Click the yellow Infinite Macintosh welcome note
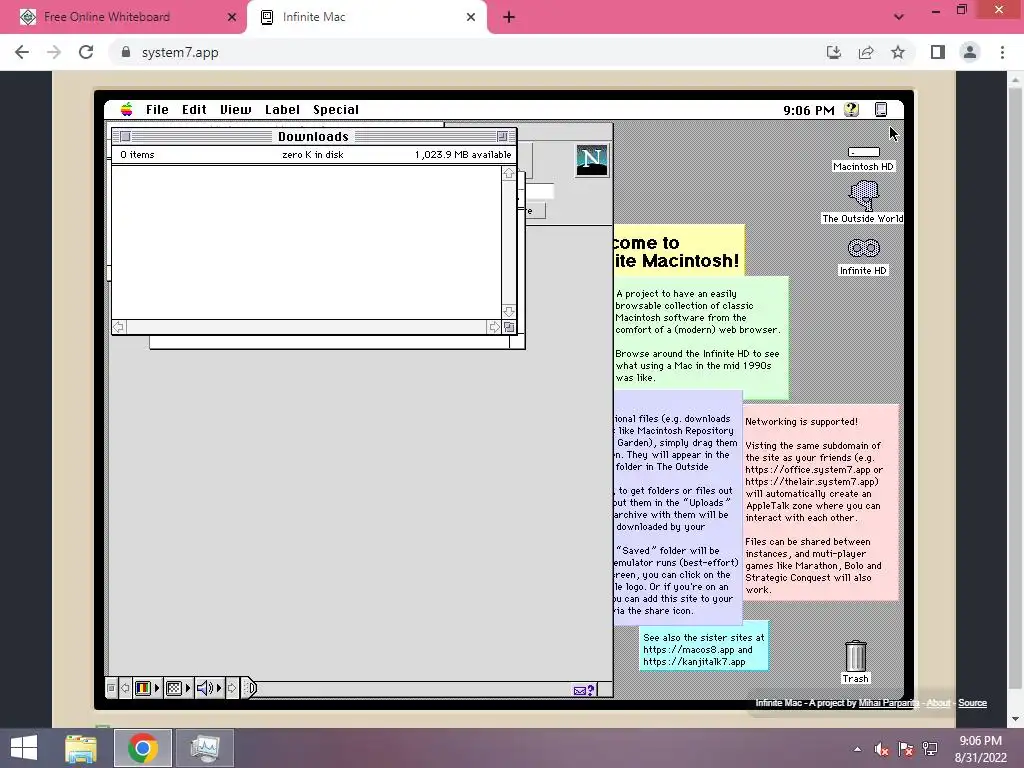This screenshot has height=768, width=1024. (x=678, y=250)
